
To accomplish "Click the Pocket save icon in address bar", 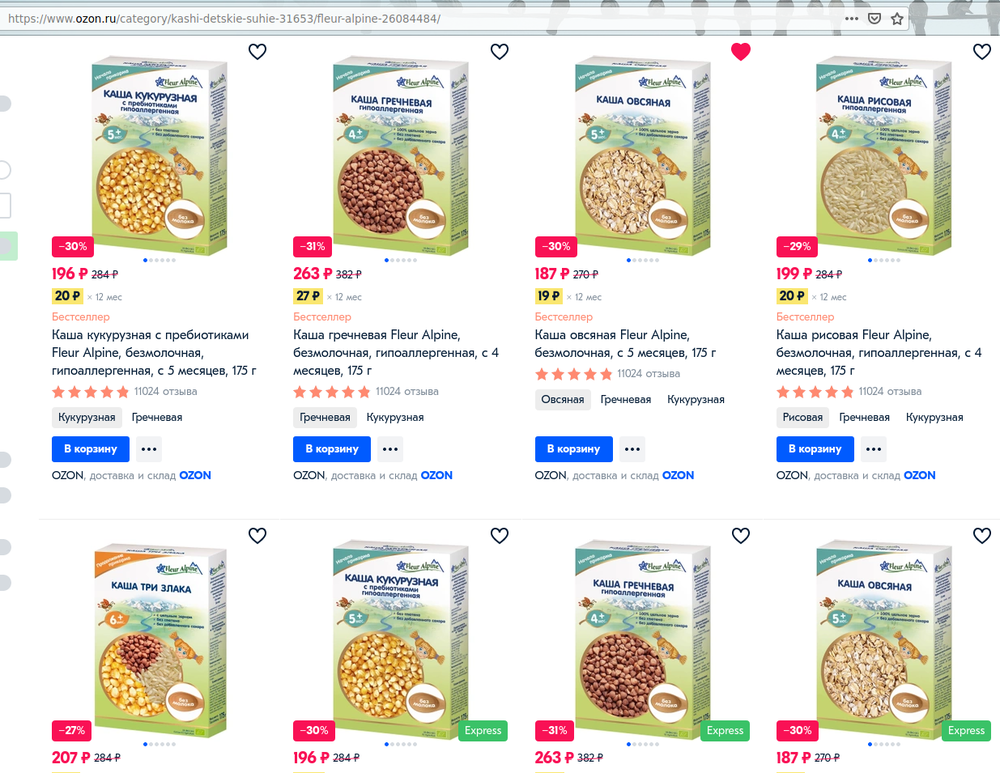I will 874,18.
